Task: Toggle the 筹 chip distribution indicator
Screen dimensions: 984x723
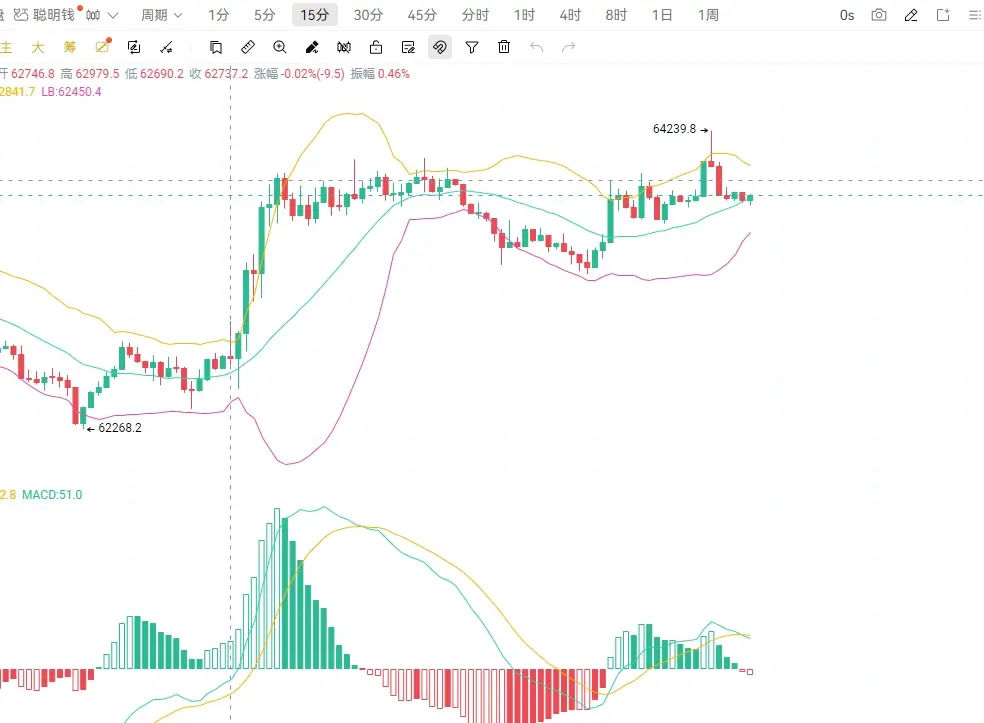Action: (70, 47)
